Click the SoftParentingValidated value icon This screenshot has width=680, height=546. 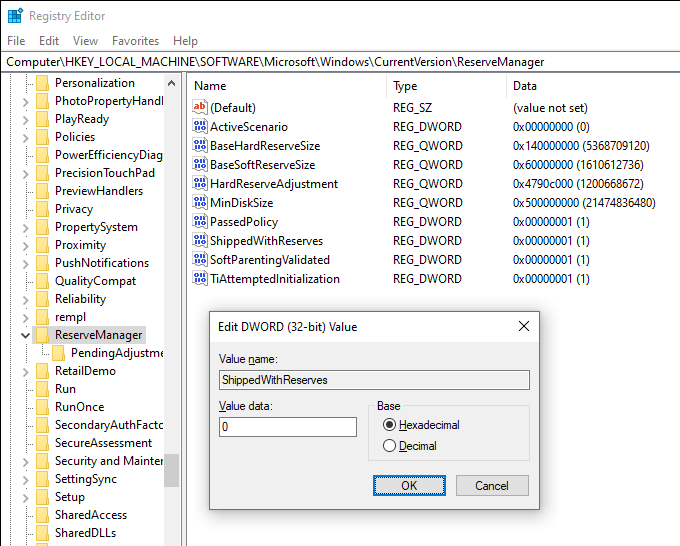click(x=199, y=259)
